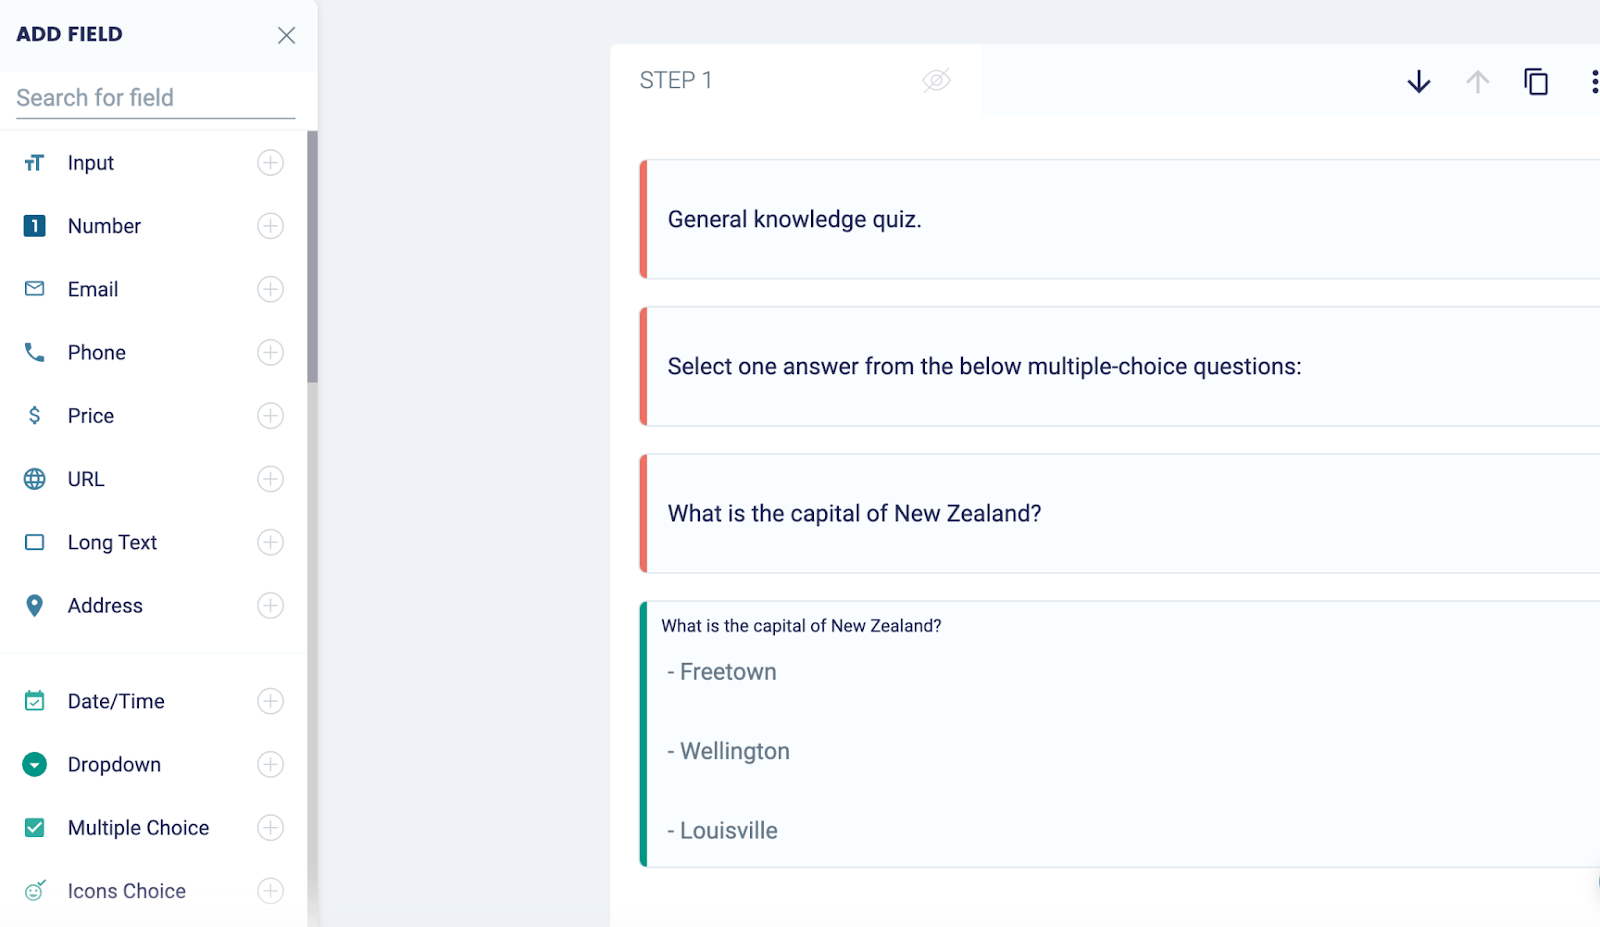Click the Phone field icon
This screenshot has height=927, width=1600.
tap(35, 352)
